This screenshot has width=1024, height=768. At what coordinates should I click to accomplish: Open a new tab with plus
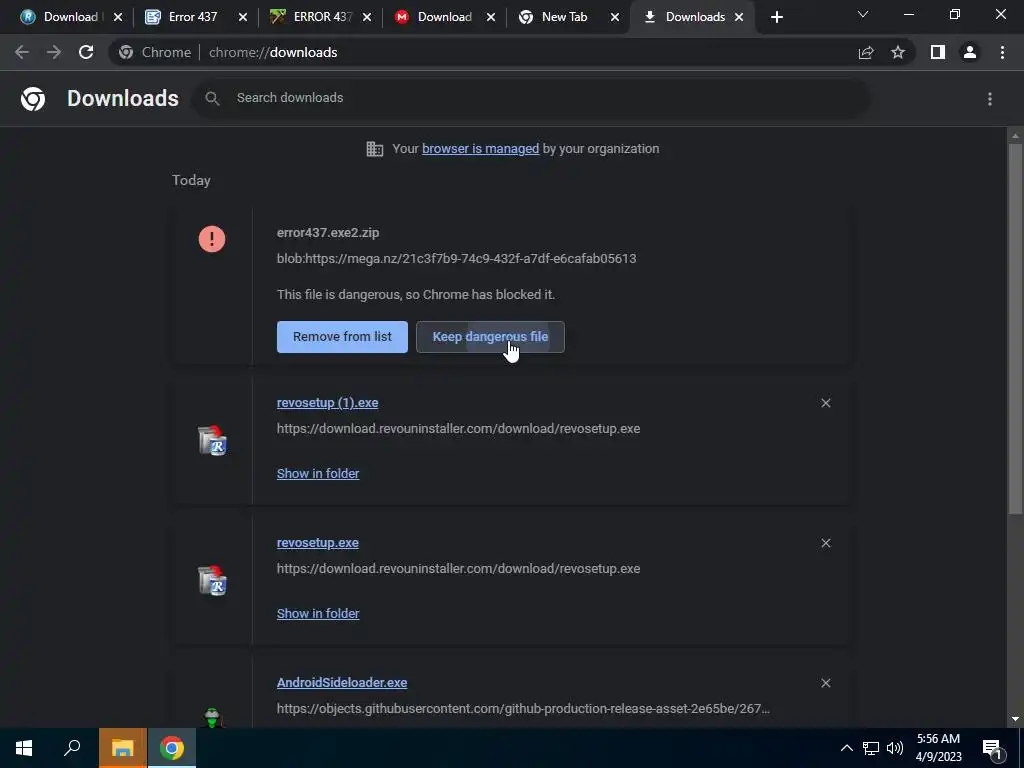776,17
